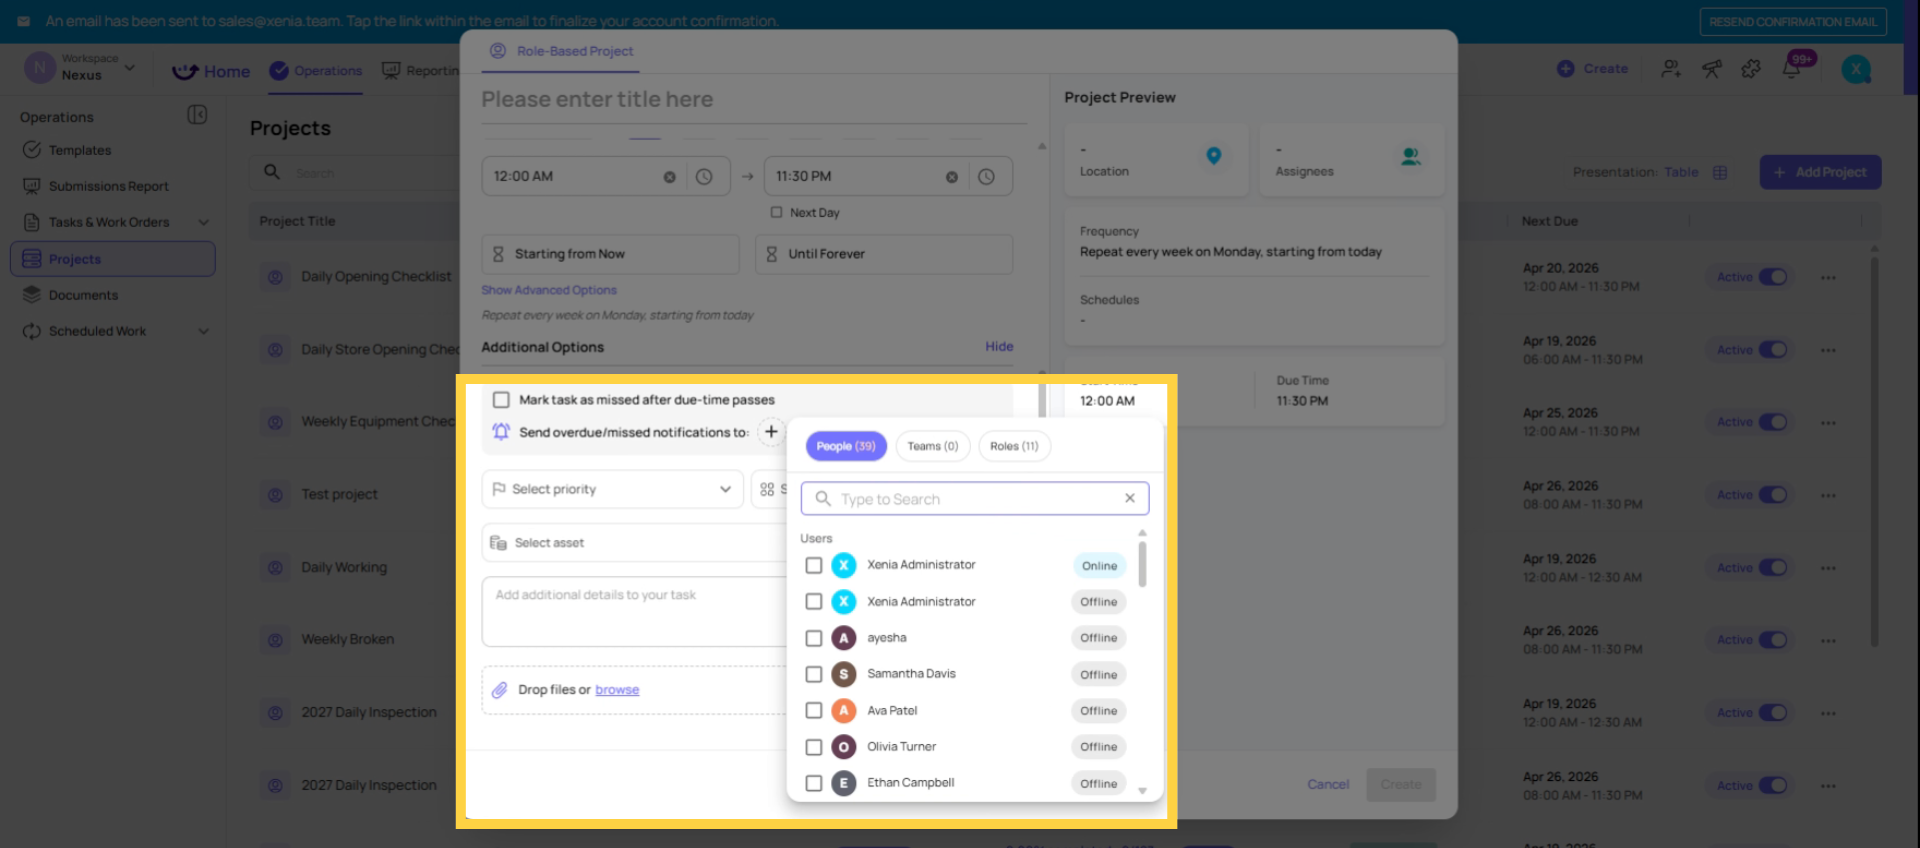The height and width of the screenshot is (848, 1920).
Task: Open options menu for Daily Opening Checklist row
Action: pyautogui.click(x=1828, y=277)
